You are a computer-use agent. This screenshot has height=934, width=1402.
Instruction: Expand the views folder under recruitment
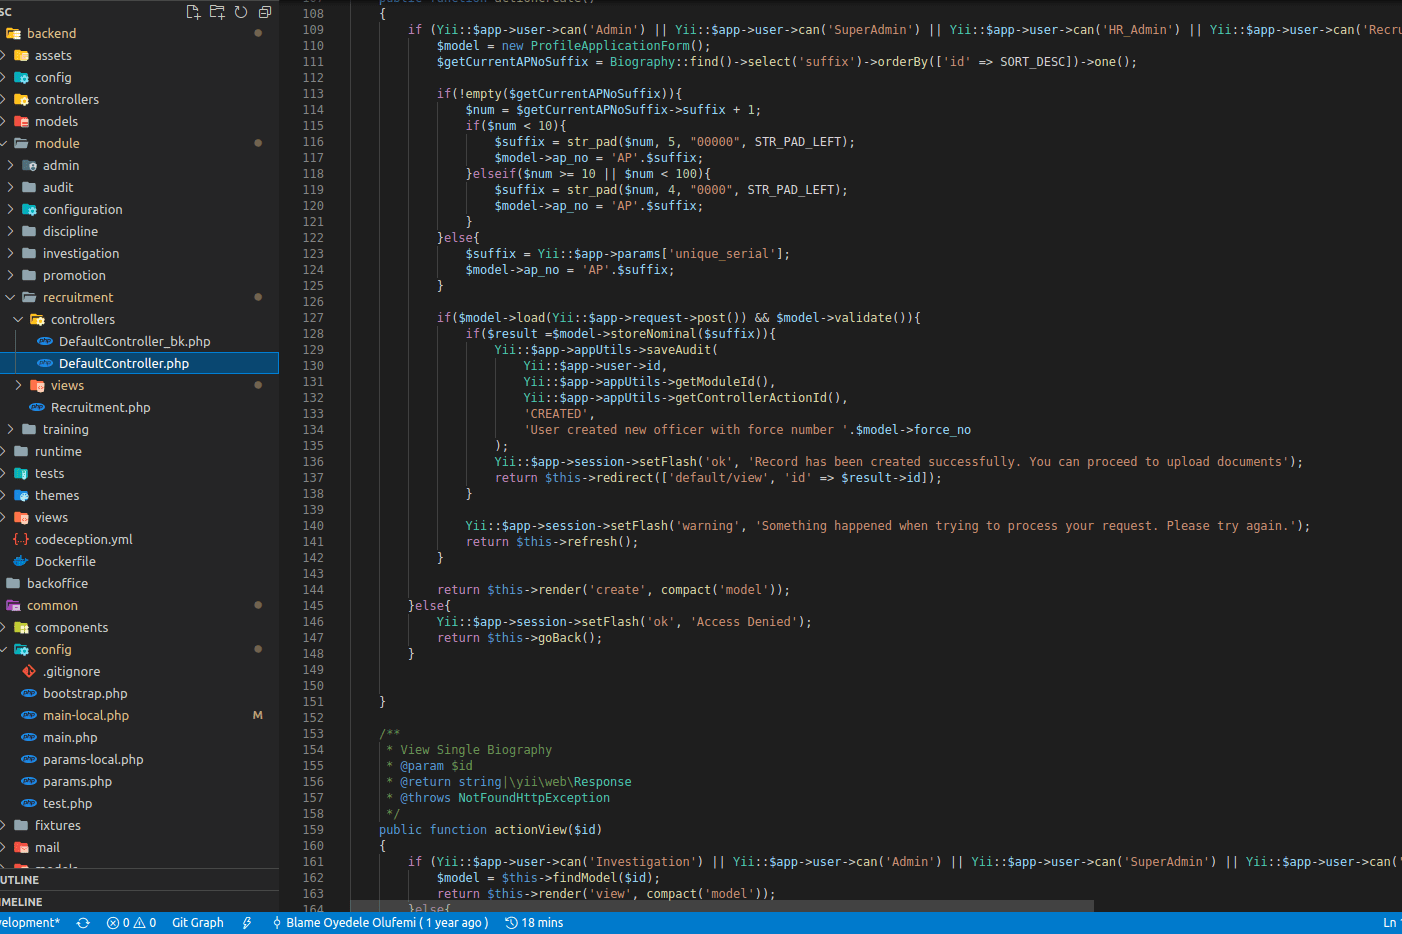pos(18,385)
